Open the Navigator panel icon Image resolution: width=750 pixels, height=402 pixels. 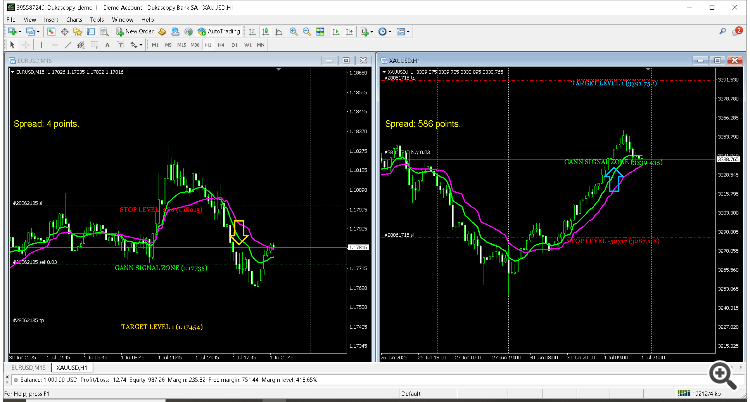pos(77,32)
